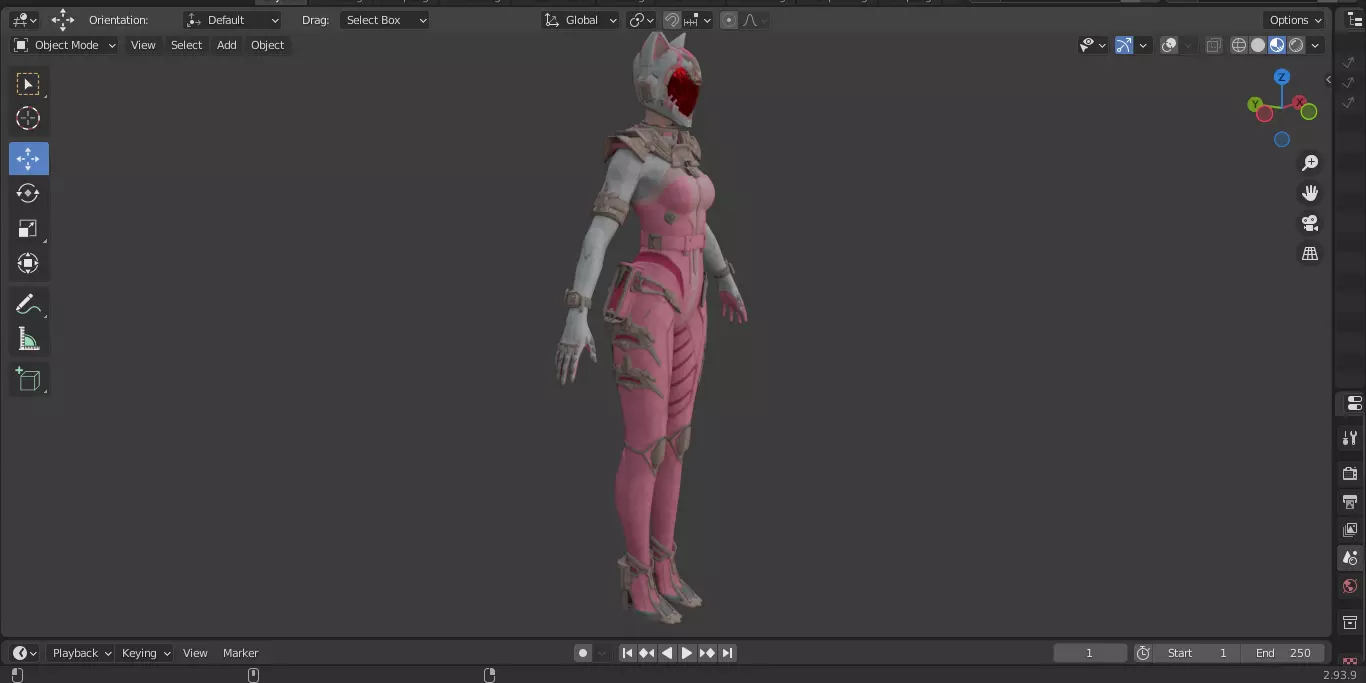Open the Drag Select Box dropdown

pos(384,20)
